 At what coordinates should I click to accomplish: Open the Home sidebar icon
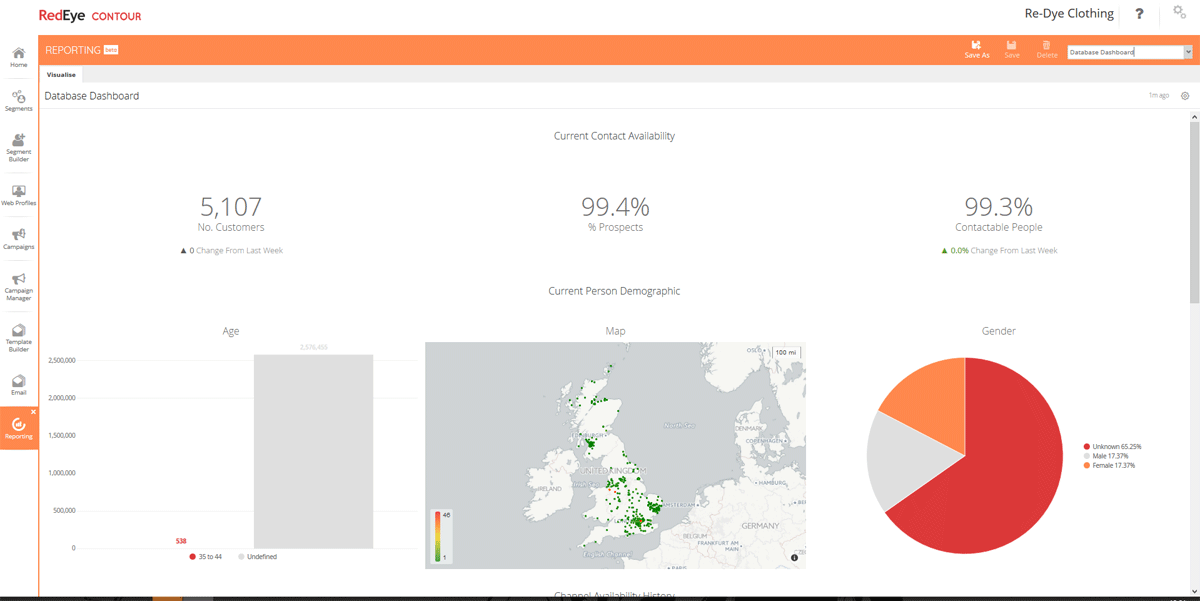(x=18, y=57)
